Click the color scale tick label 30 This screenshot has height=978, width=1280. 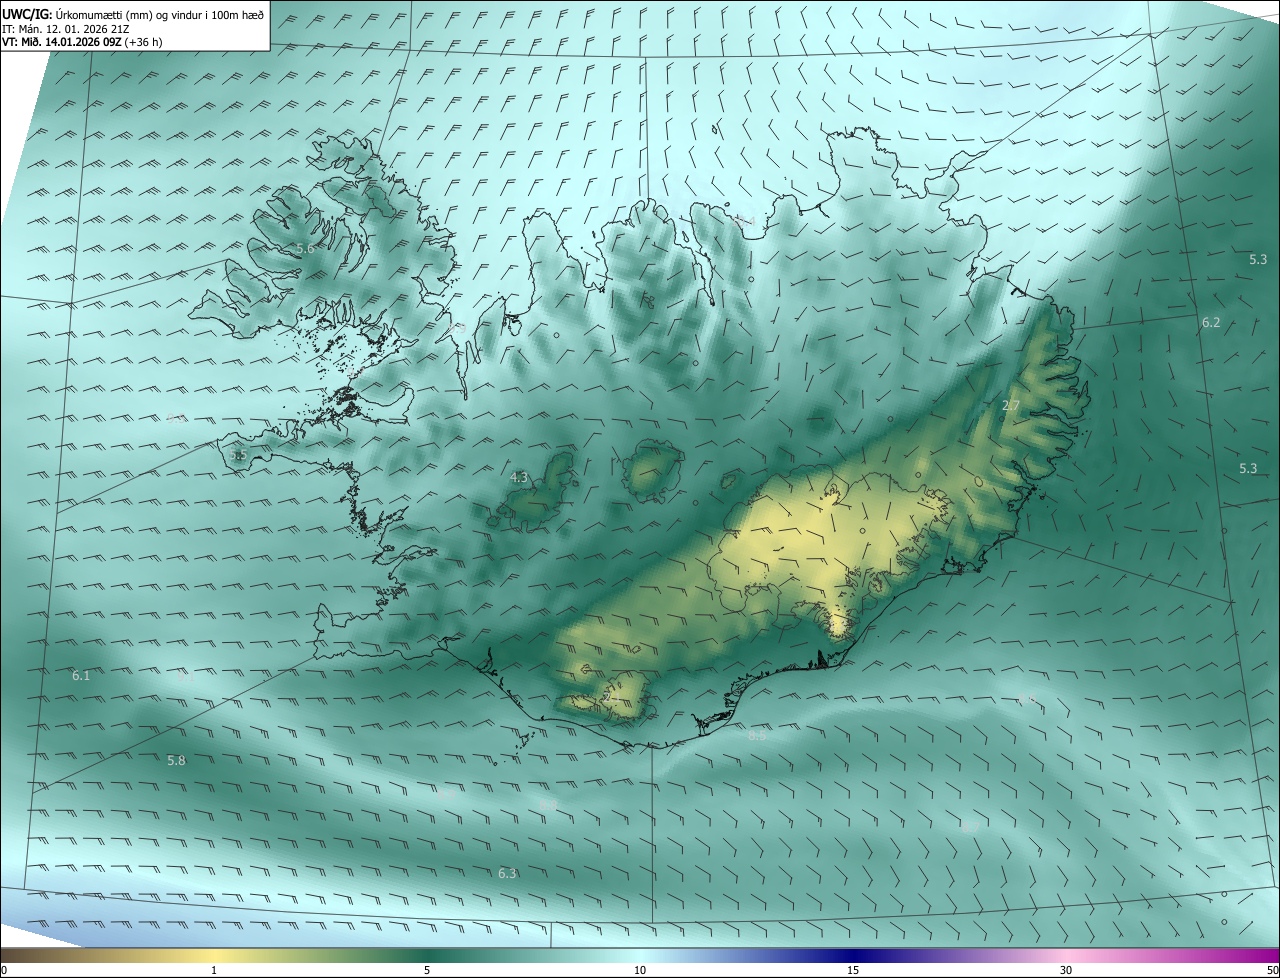pos(1066,970)
